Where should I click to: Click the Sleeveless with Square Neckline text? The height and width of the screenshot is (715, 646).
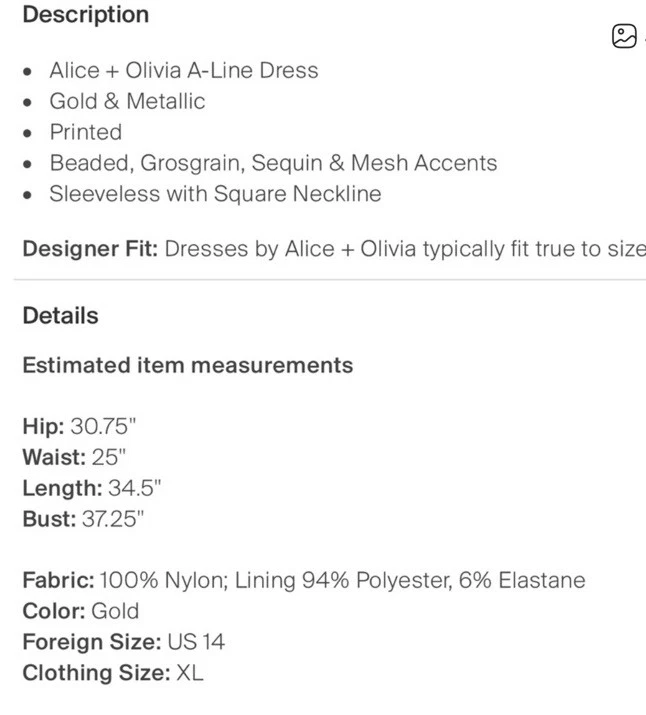click(x=215, y=194)
